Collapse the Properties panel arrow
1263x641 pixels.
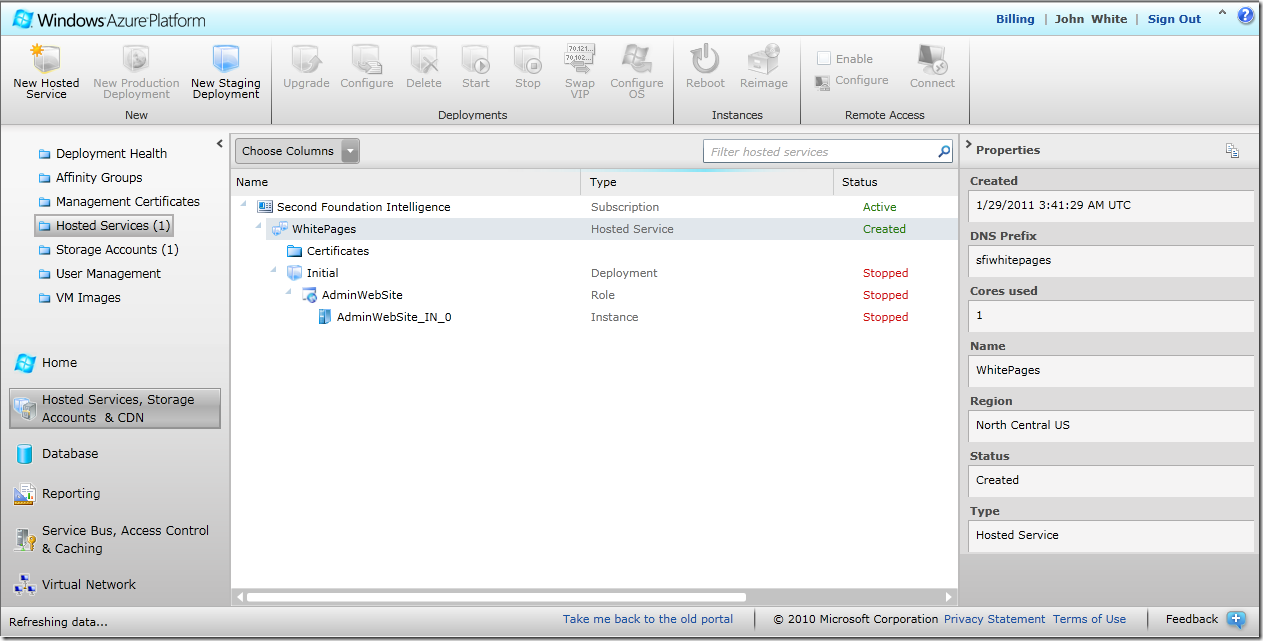[968, 146]
